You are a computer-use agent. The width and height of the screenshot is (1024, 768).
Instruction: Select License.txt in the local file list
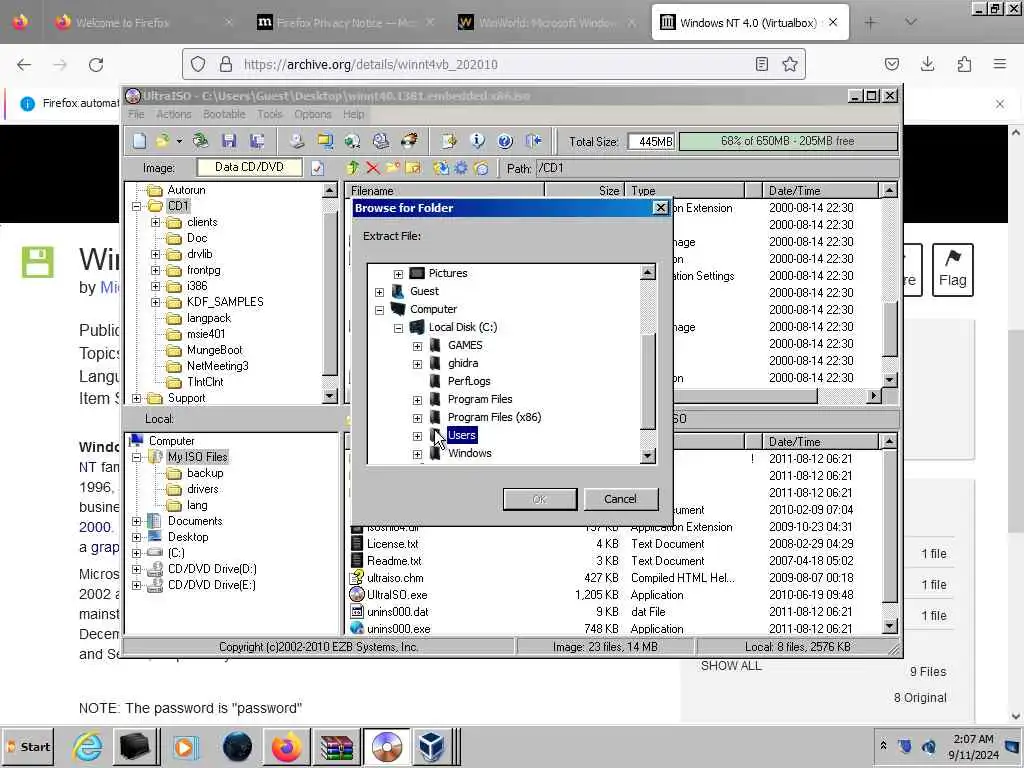coord(392,544)
